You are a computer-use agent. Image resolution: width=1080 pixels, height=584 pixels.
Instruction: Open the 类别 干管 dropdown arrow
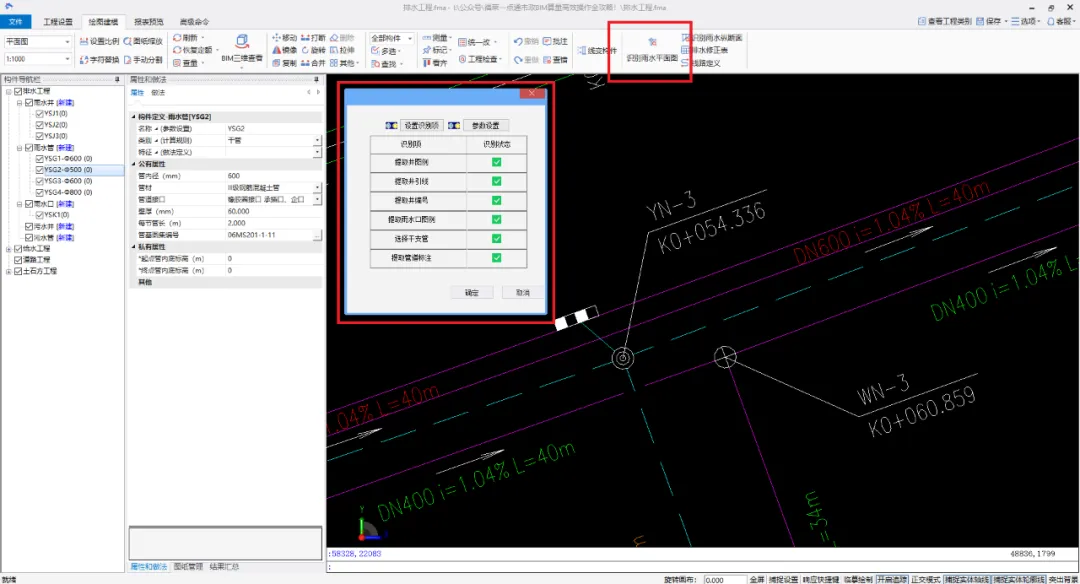pos(317,140)
